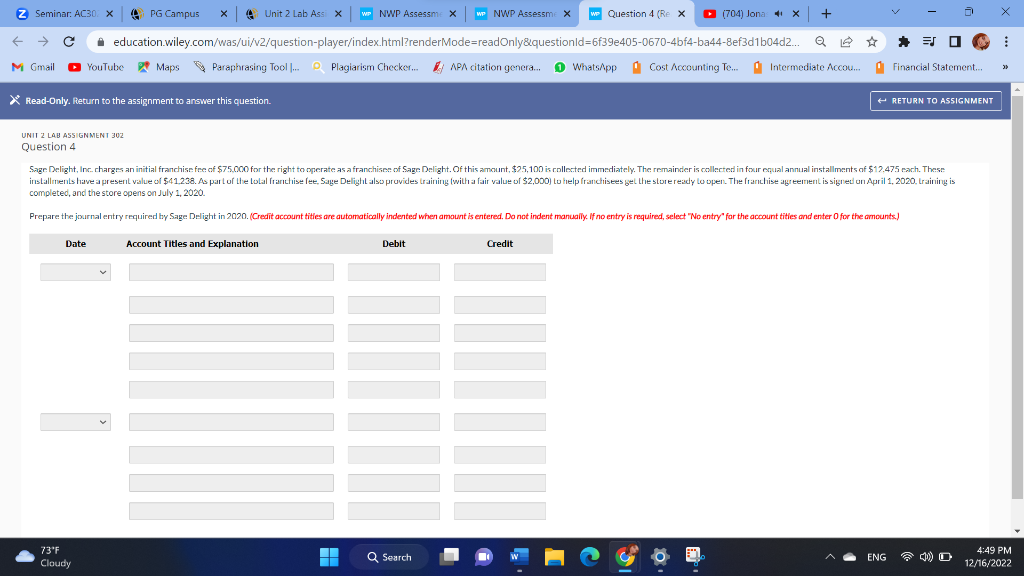Open the second Date dropdown
1024x576 pixels.
pos(75,422)
